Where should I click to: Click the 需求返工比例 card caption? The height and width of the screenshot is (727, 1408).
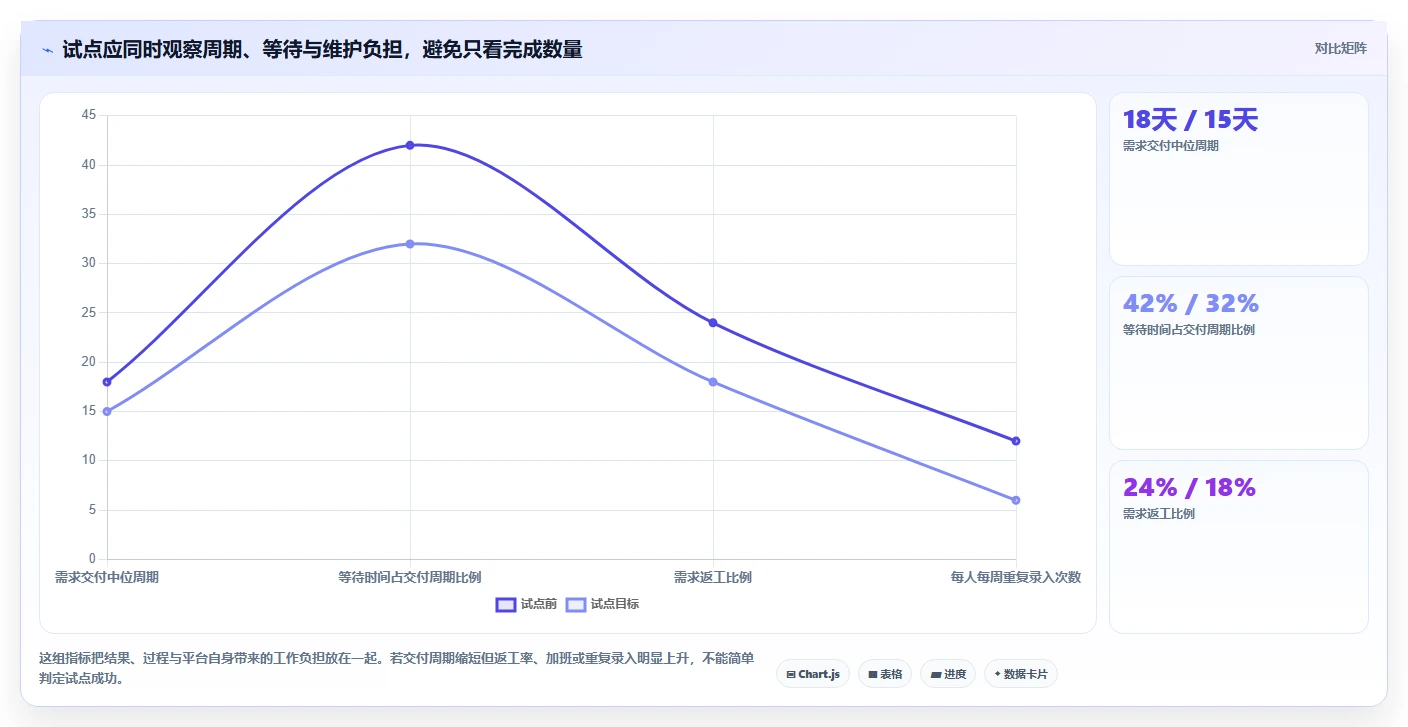click(x=1159, y=514)
